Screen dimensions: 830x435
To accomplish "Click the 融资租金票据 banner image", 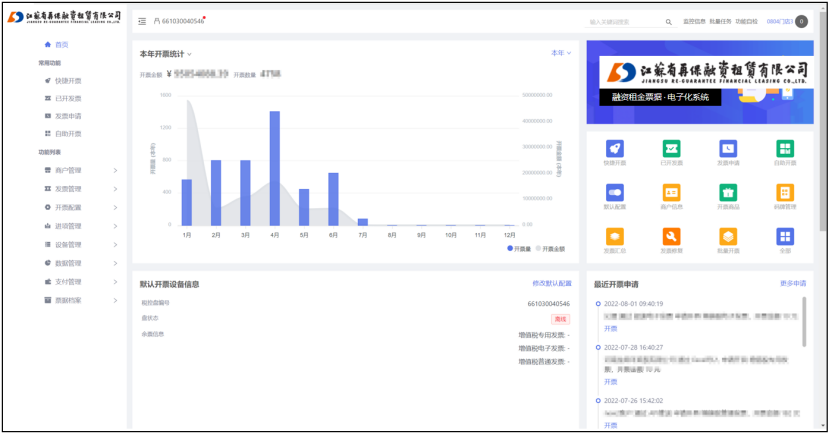I will [700, 83].
